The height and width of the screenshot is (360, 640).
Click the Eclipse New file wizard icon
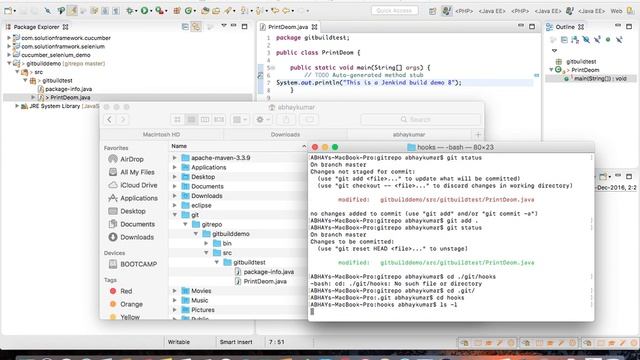point(8,11)
